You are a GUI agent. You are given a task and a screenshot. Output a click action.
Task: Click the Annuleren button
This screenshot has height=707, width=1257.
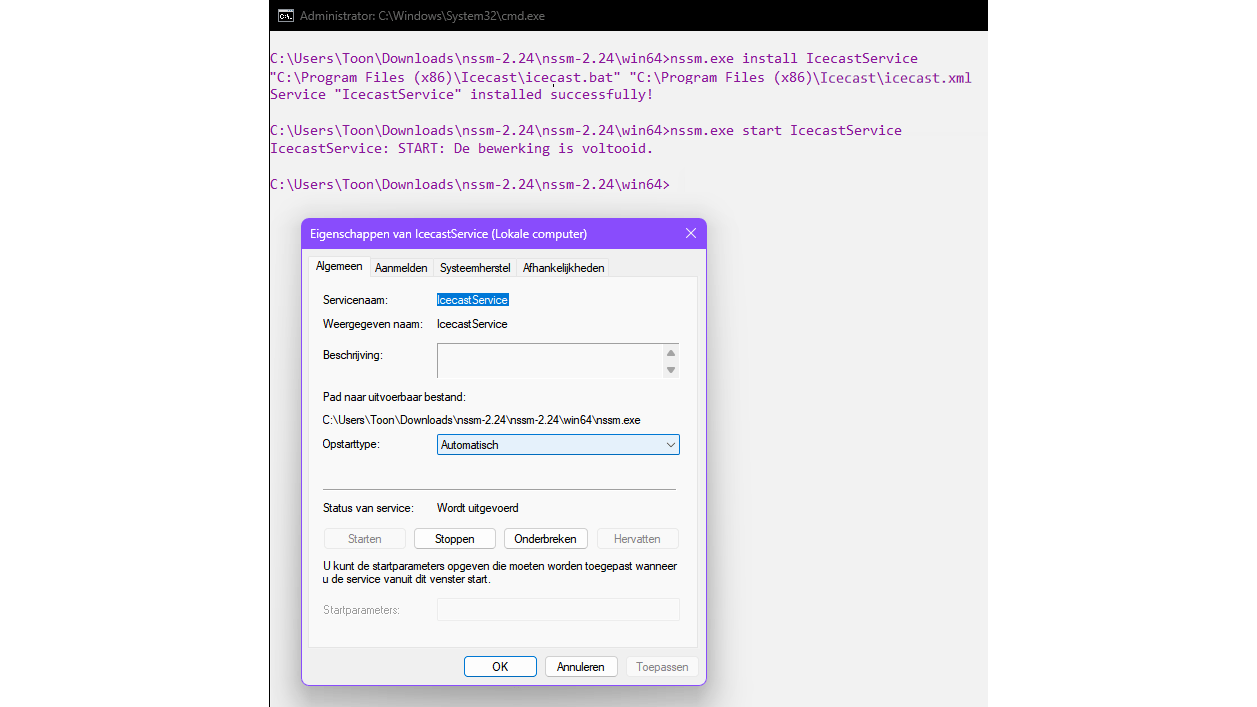coord(581,667)
